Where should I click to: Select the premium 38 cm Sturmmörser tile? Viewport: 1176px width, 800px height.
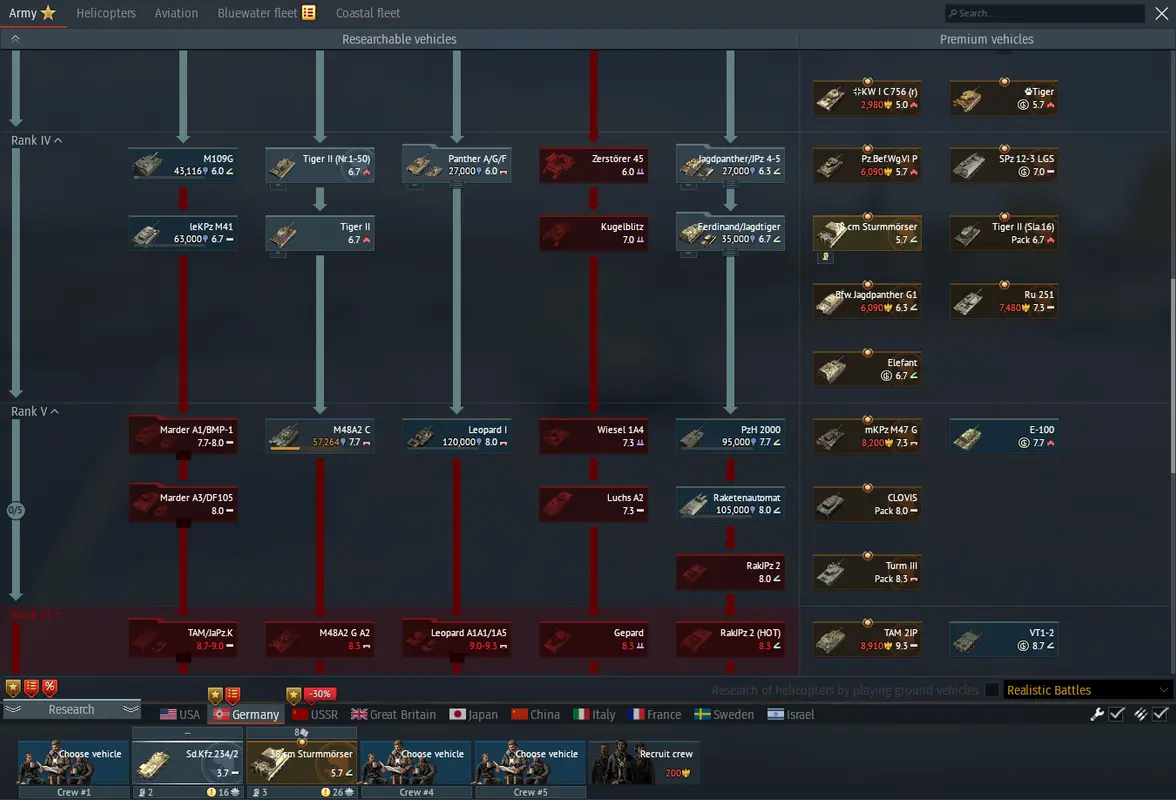pos(868,232)
